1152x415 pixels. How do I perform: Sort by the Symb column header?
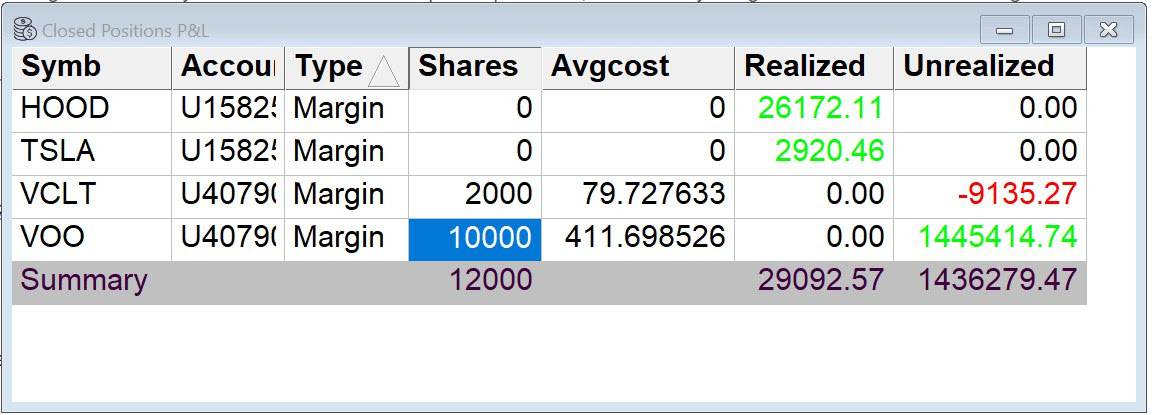coord(91,67)
